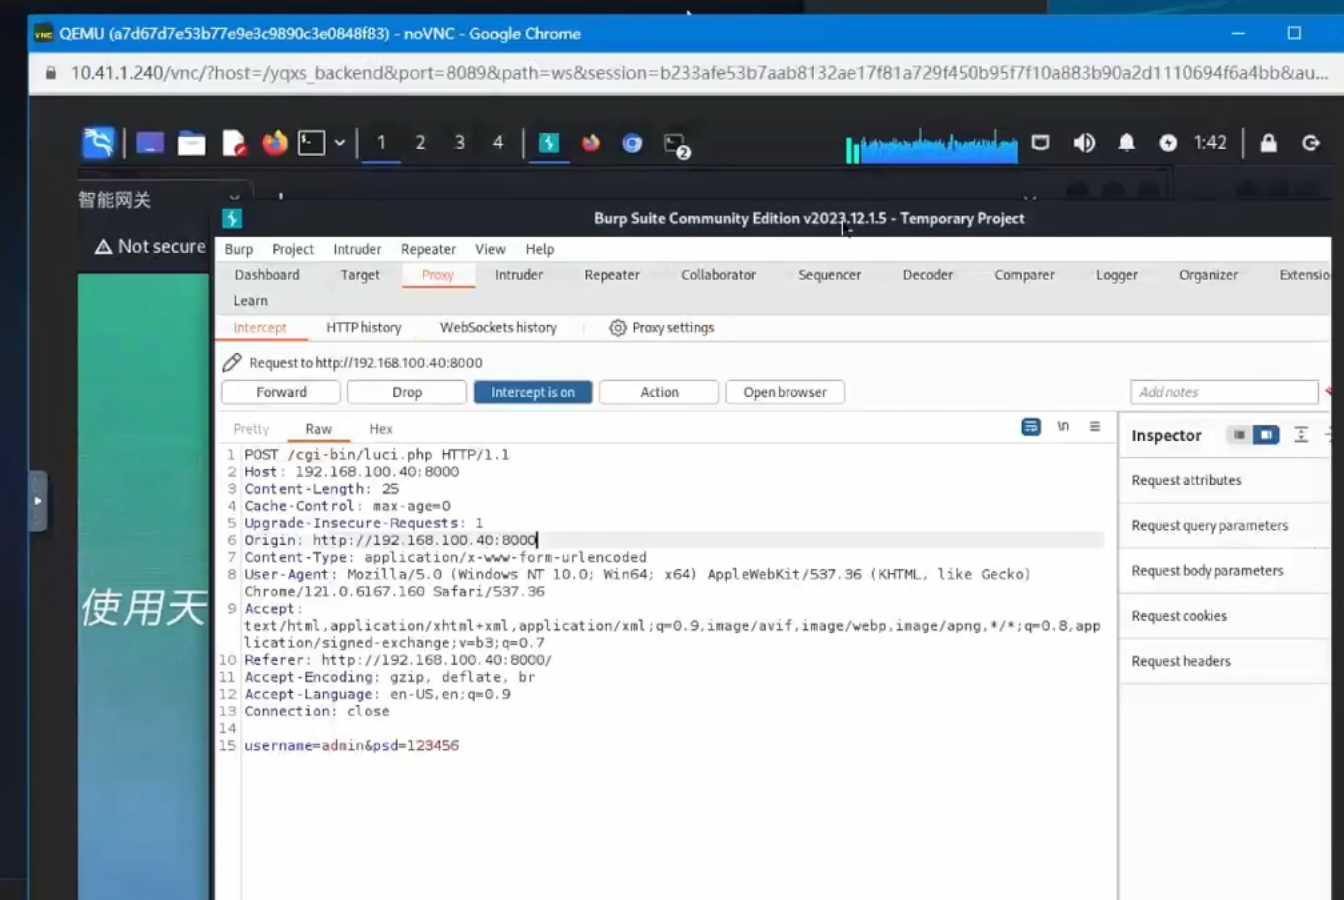The image size is (1344, 900).
Task: Open the Burp menu
Action: tap(239, 249)
